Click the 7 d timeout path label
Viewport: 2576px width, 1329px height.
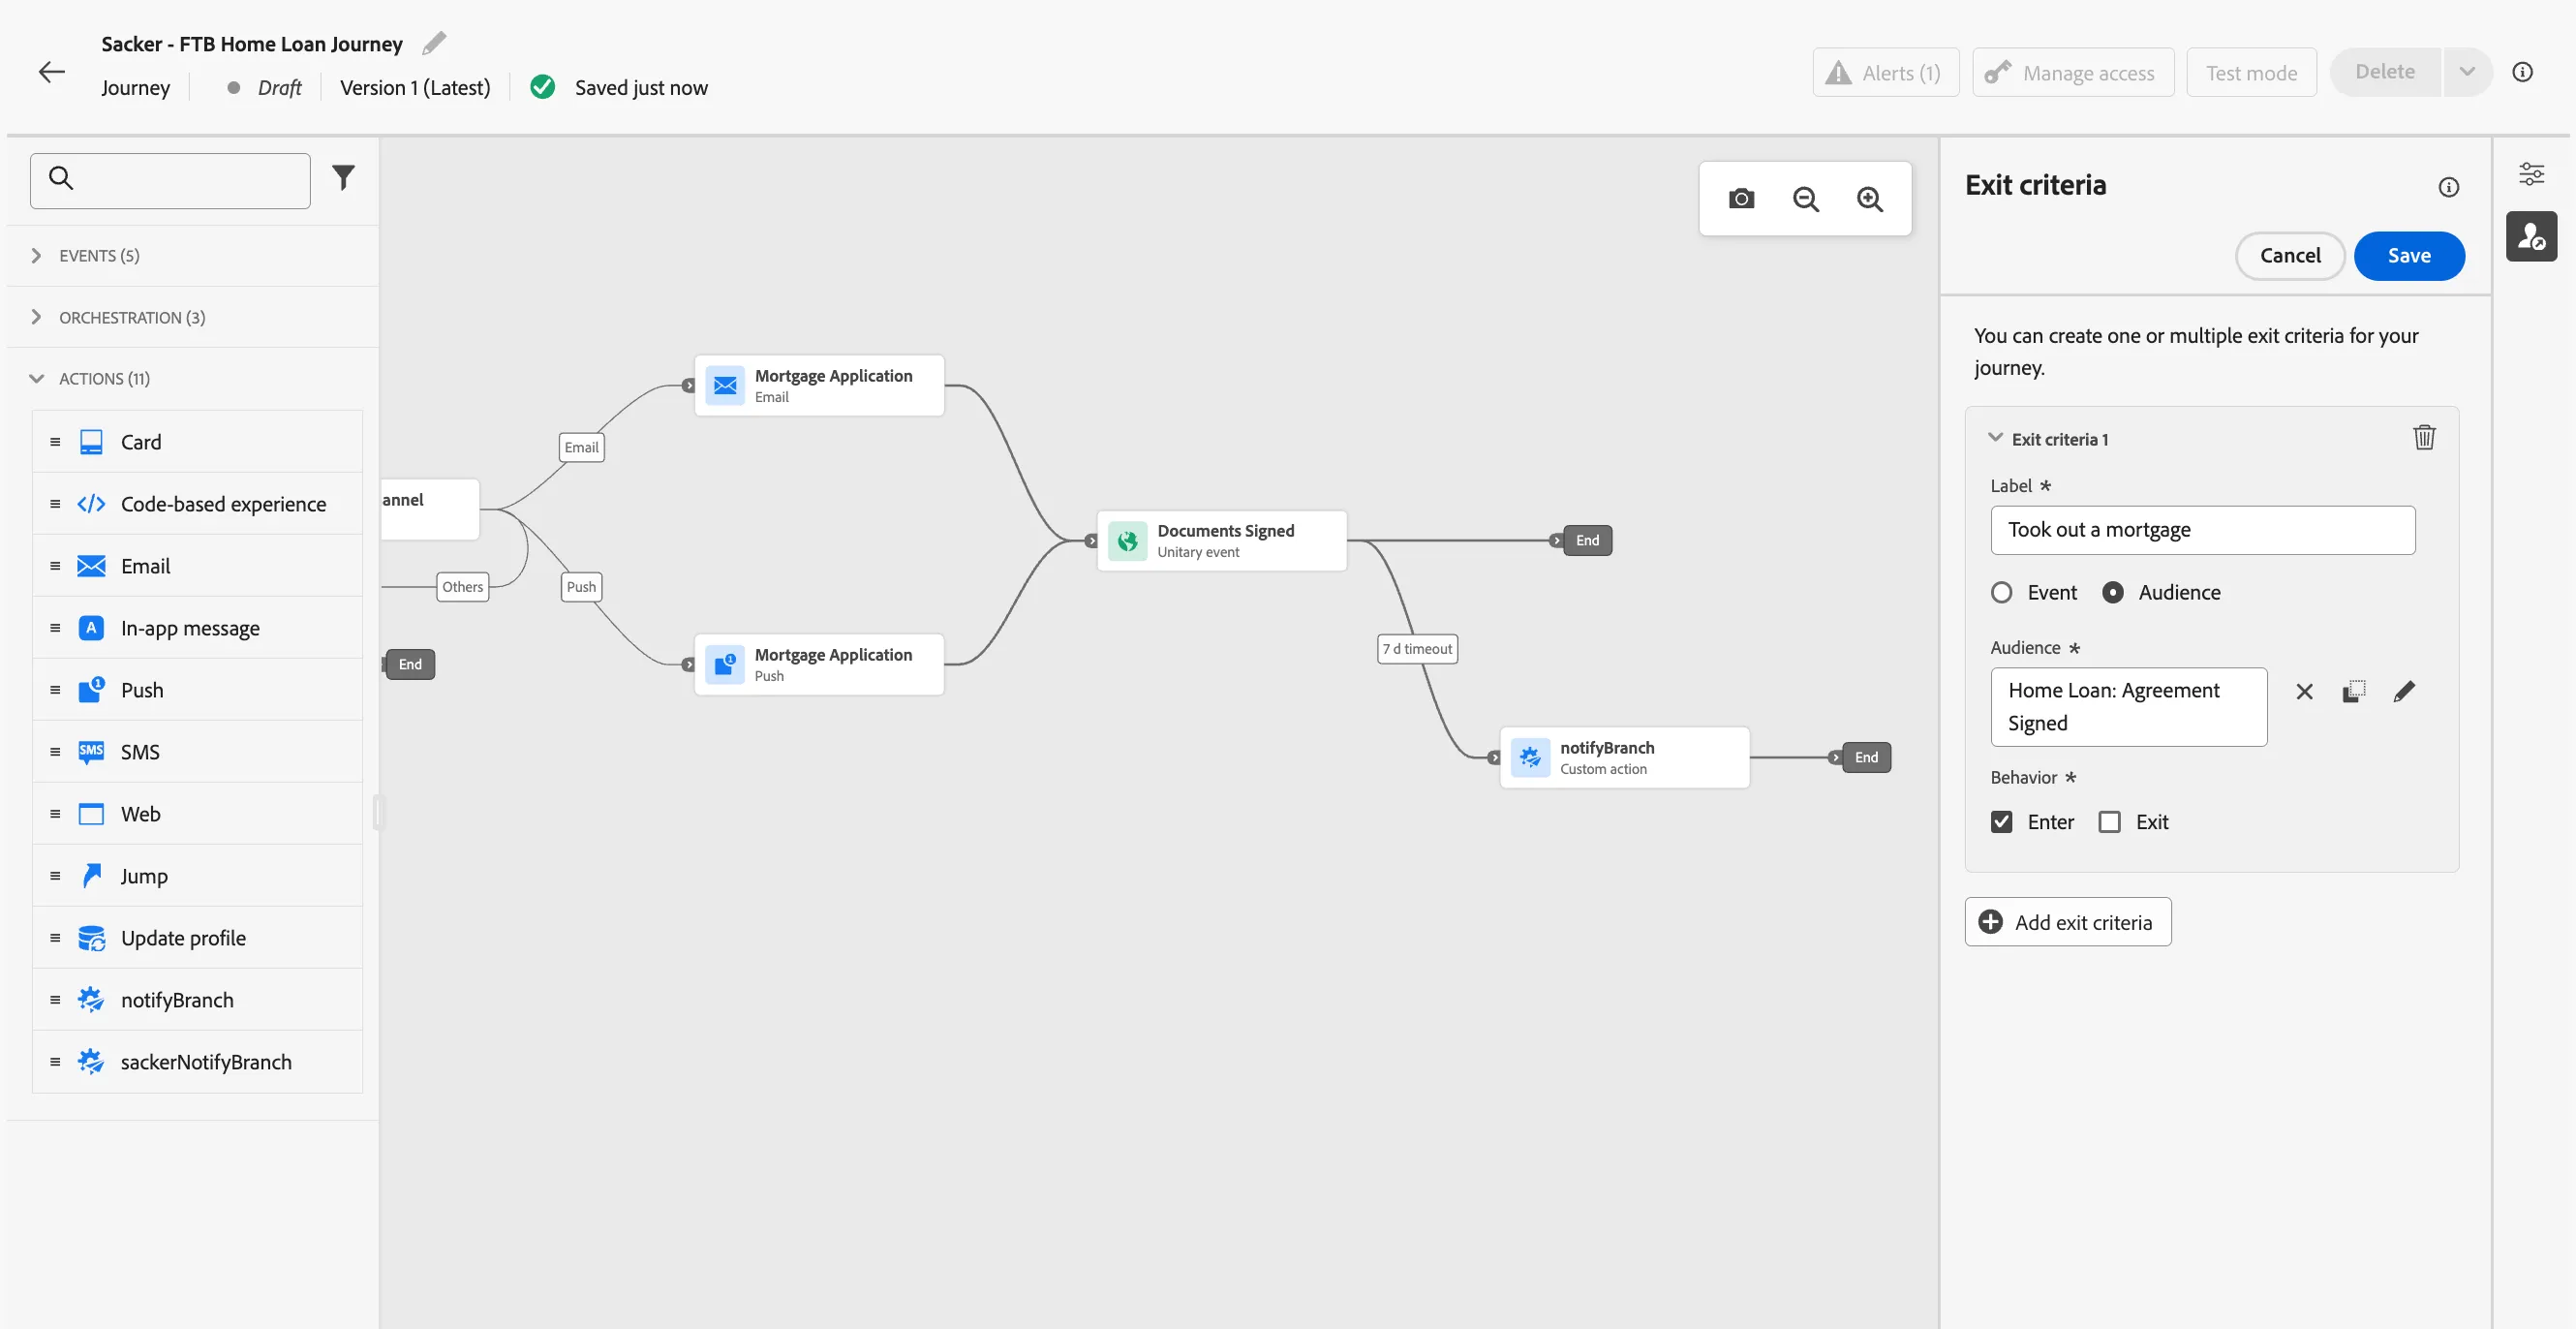tap(1417, 649)
